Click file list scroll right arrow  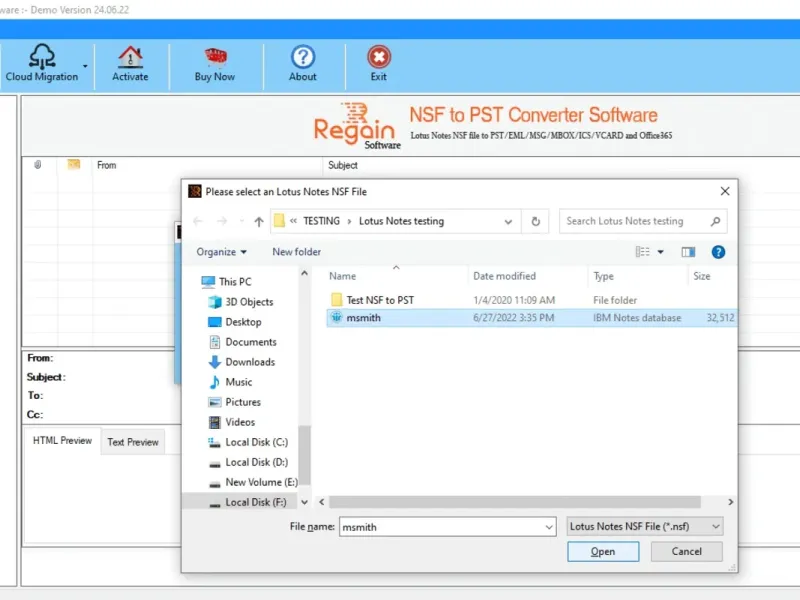tap(731, 502)
